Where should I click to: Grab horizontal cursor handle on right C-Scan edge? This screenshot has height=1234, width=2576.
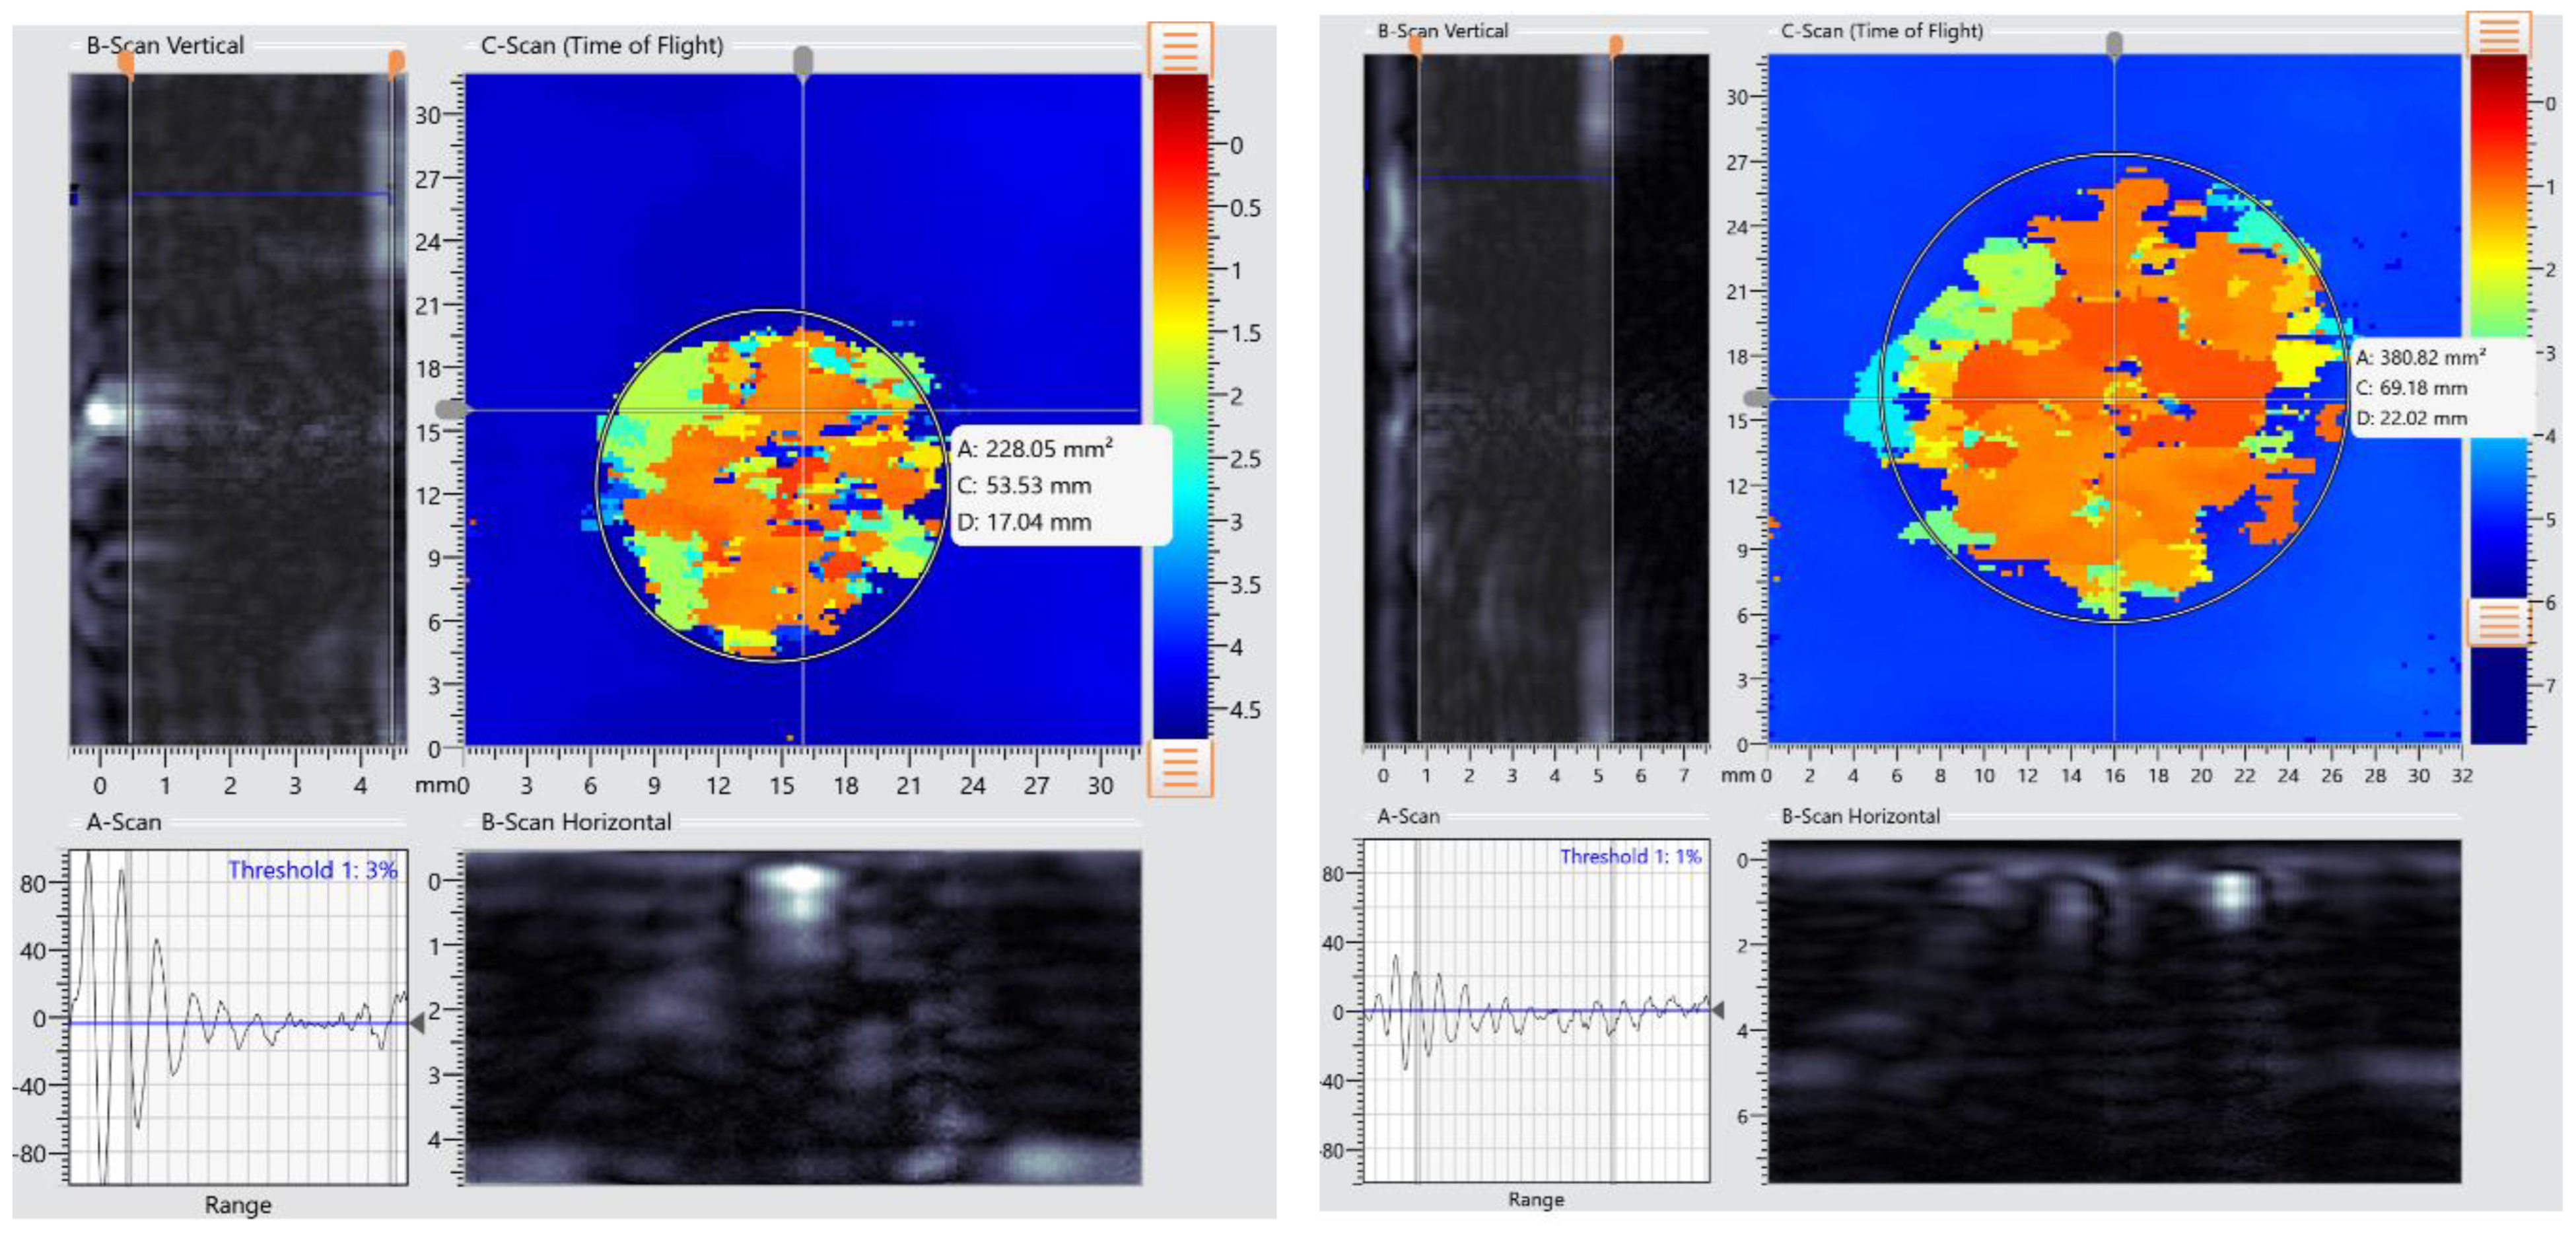click(x=1755, y=398)
